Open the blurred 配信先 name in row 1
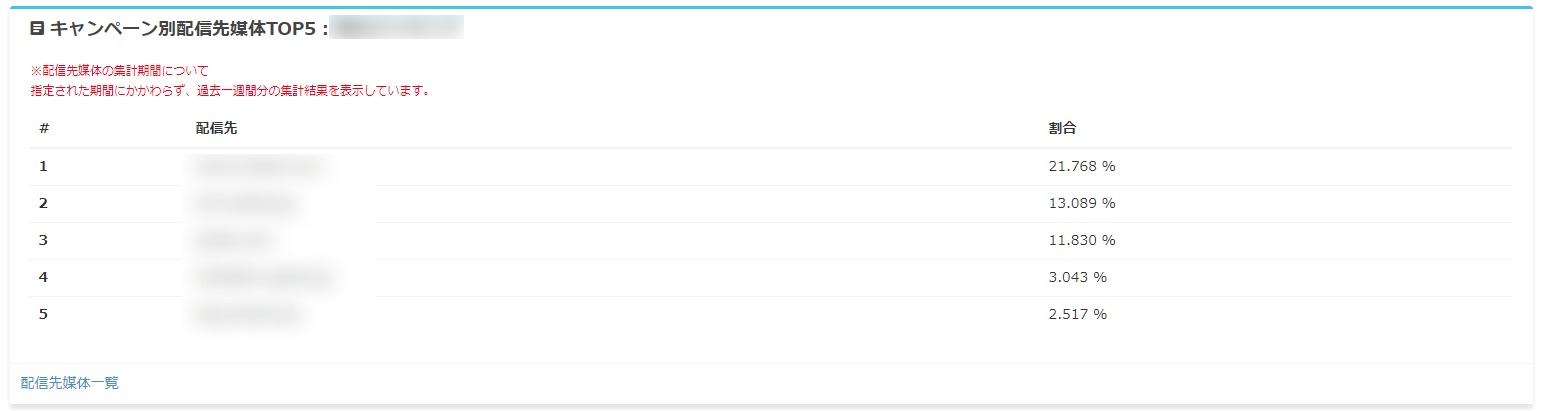The width and height of the screenshot is (1542, 411). pos(258,167)
